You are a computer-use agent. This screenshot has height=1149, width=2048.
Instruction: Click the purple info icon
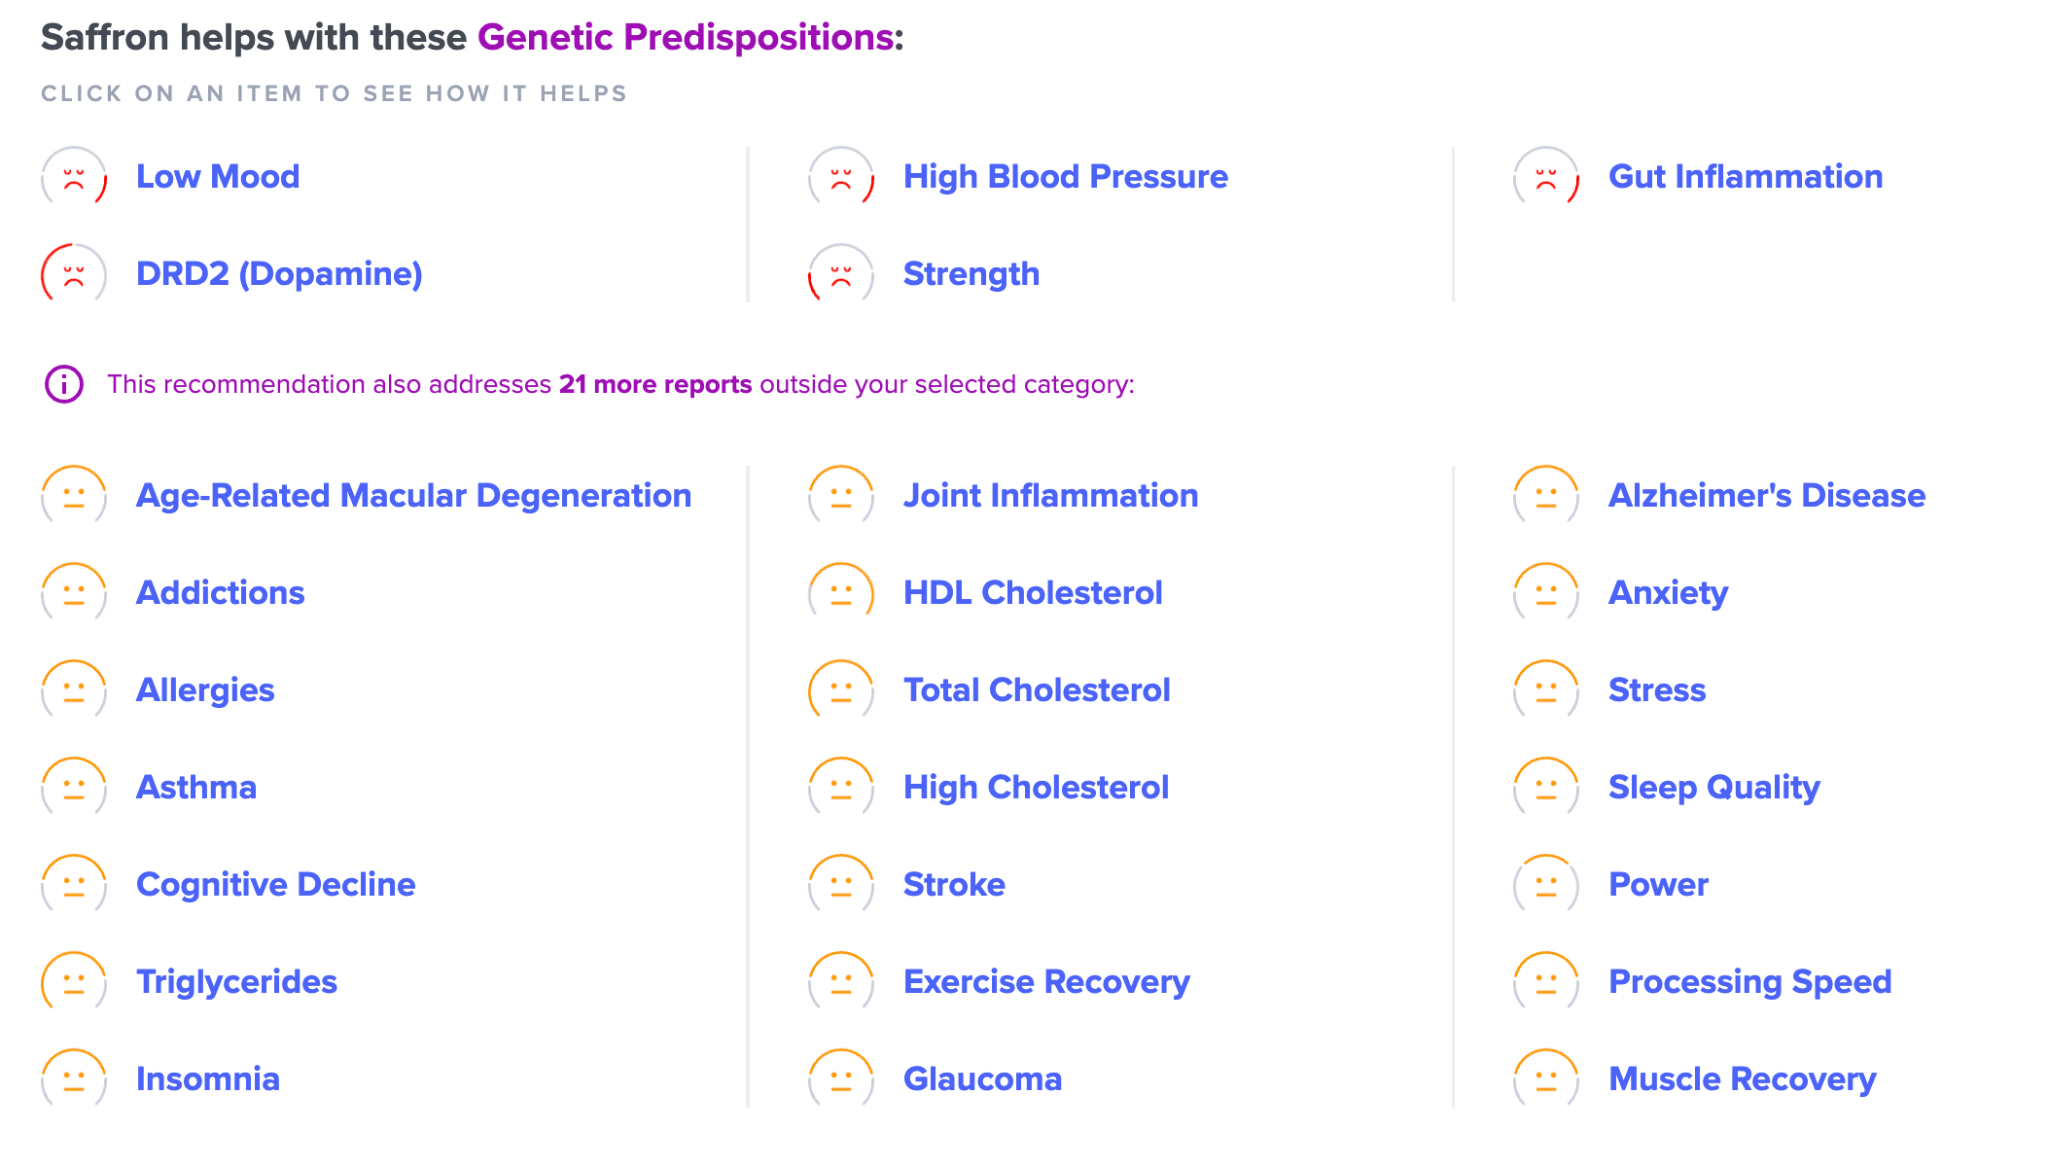(x=64, y=384)
